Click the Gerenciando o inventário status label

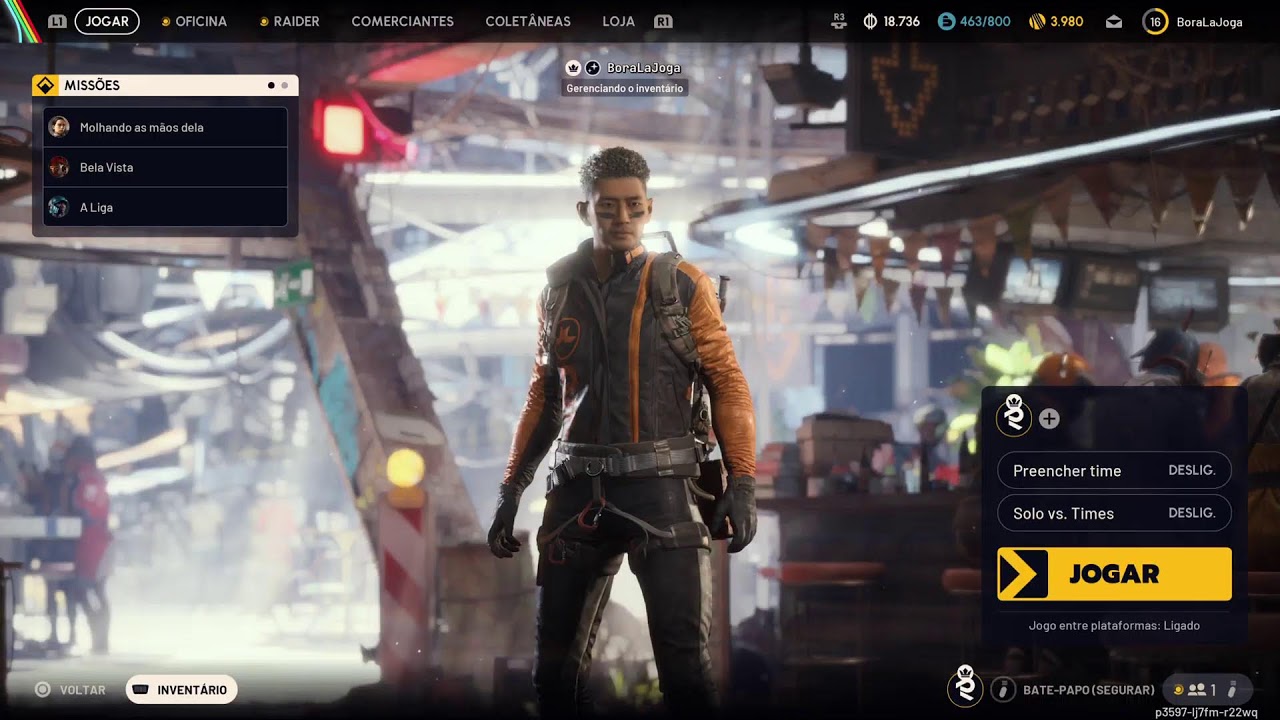click(x=625, y=88)
